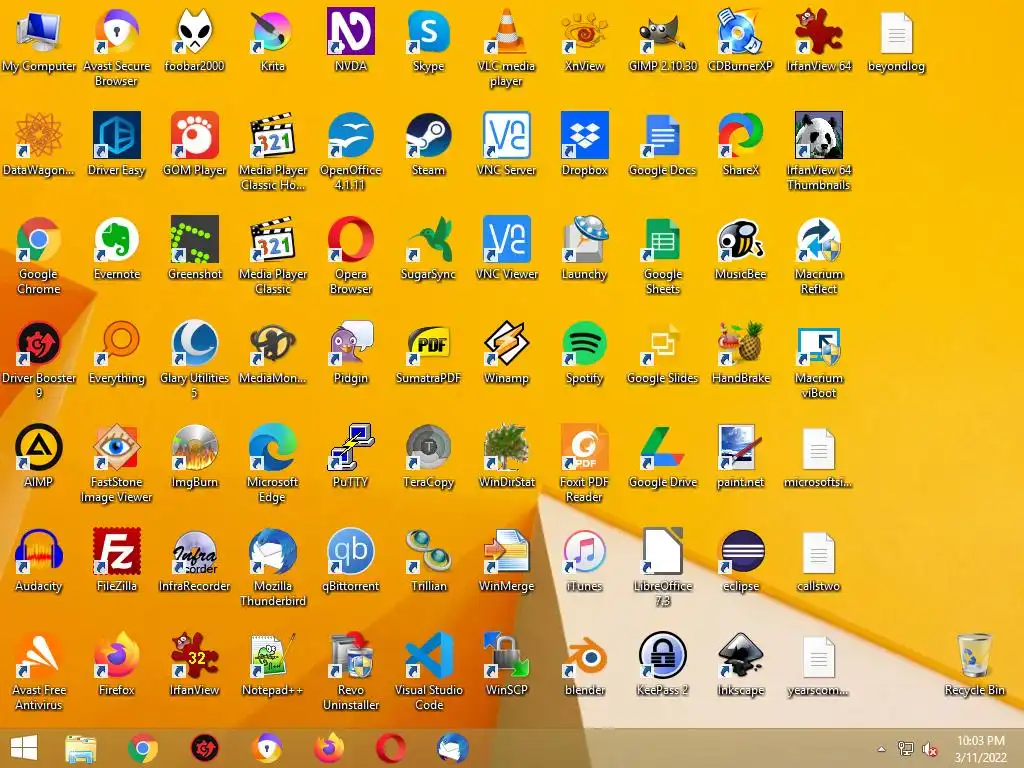Select the ShareX icon
This screenshot has height=768, width=1024.
click(740, 135)
